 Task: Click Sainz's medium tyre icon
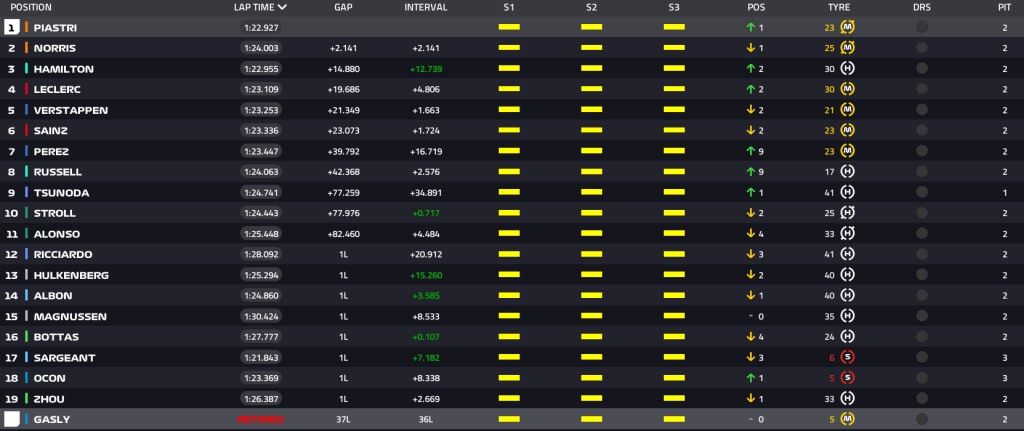(848, 131)
